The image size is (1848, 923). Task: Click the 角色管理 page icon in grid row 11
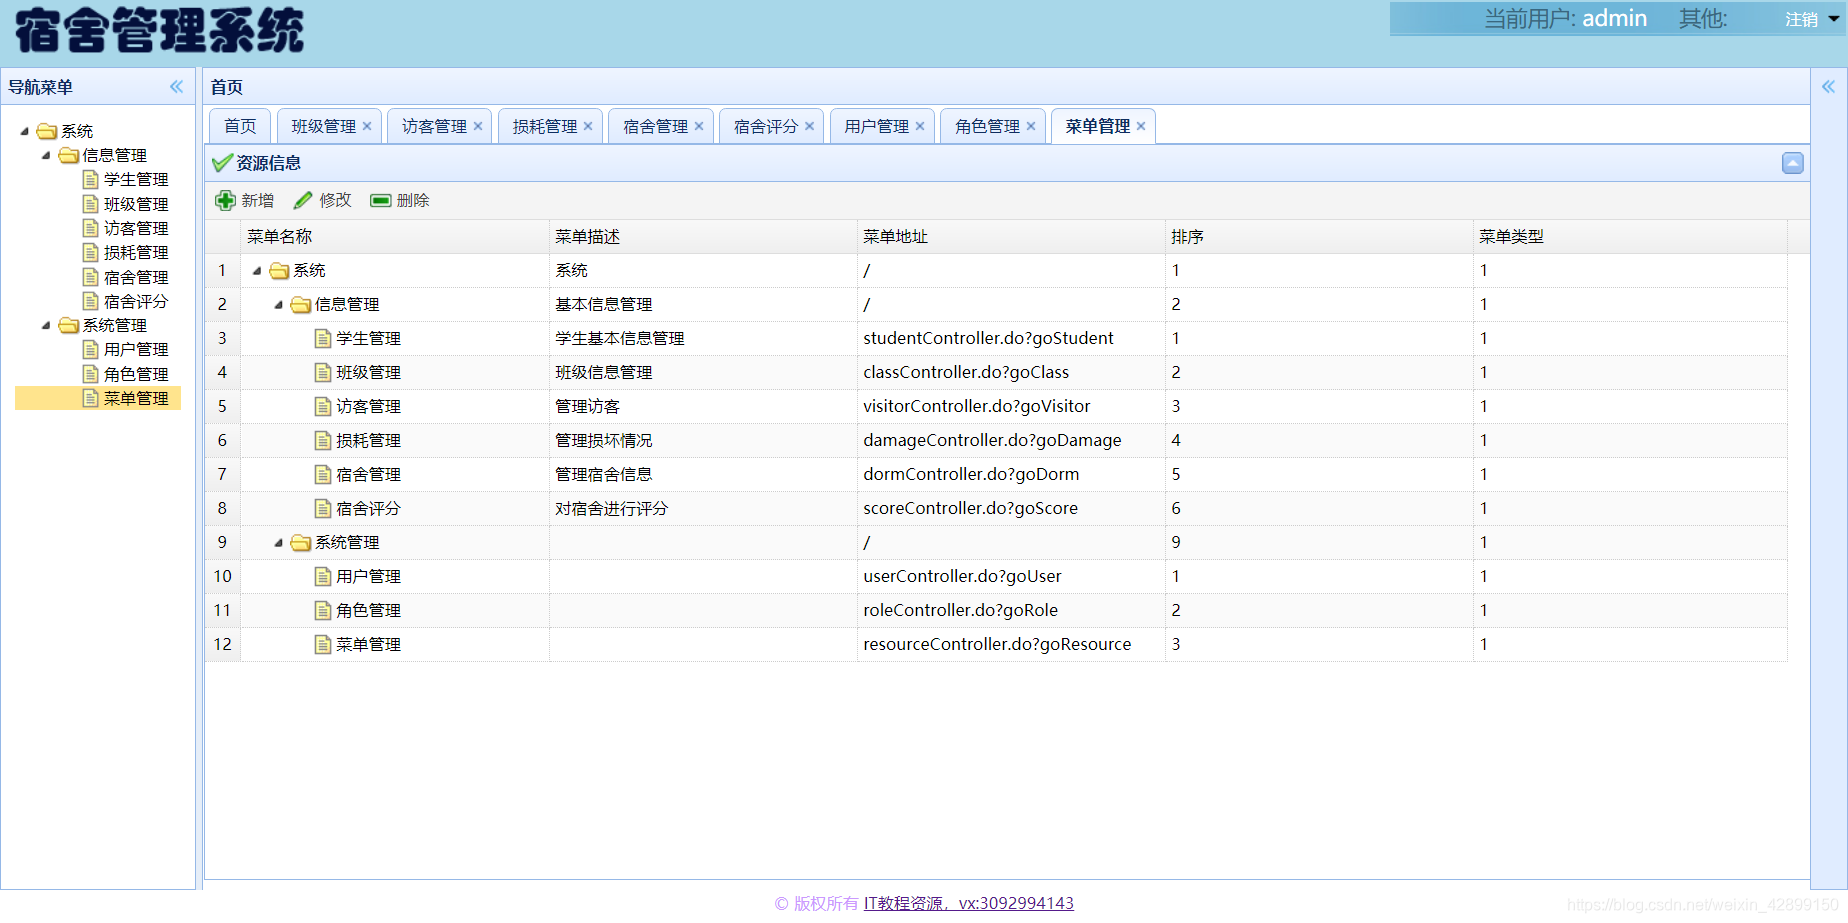point(323,610)
